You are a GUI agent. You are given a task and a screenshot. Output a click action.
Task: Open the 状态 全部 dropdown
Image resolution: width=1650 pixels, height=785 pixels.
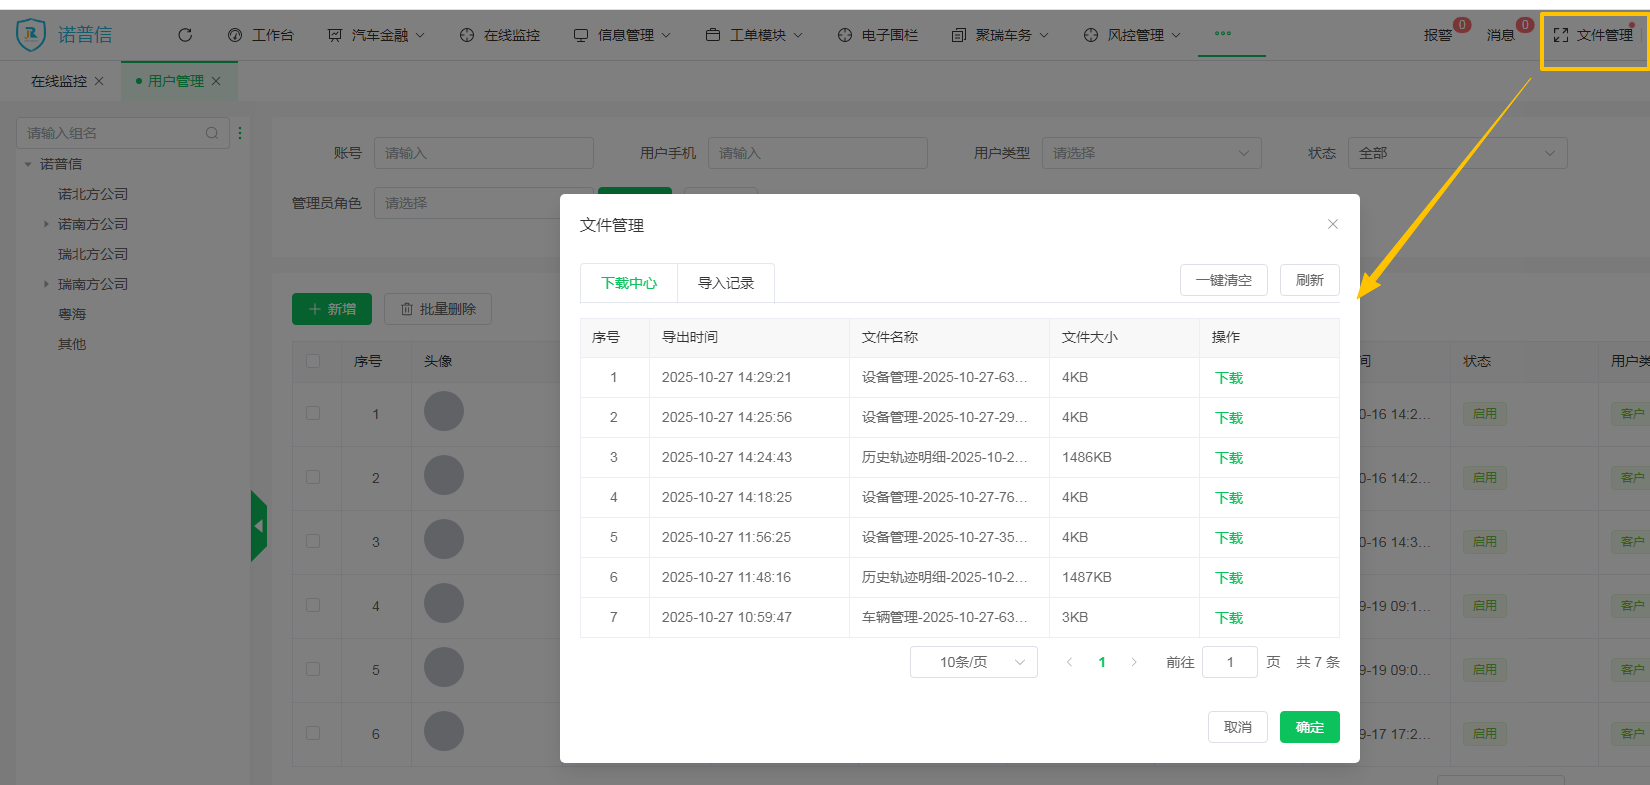1456,153
